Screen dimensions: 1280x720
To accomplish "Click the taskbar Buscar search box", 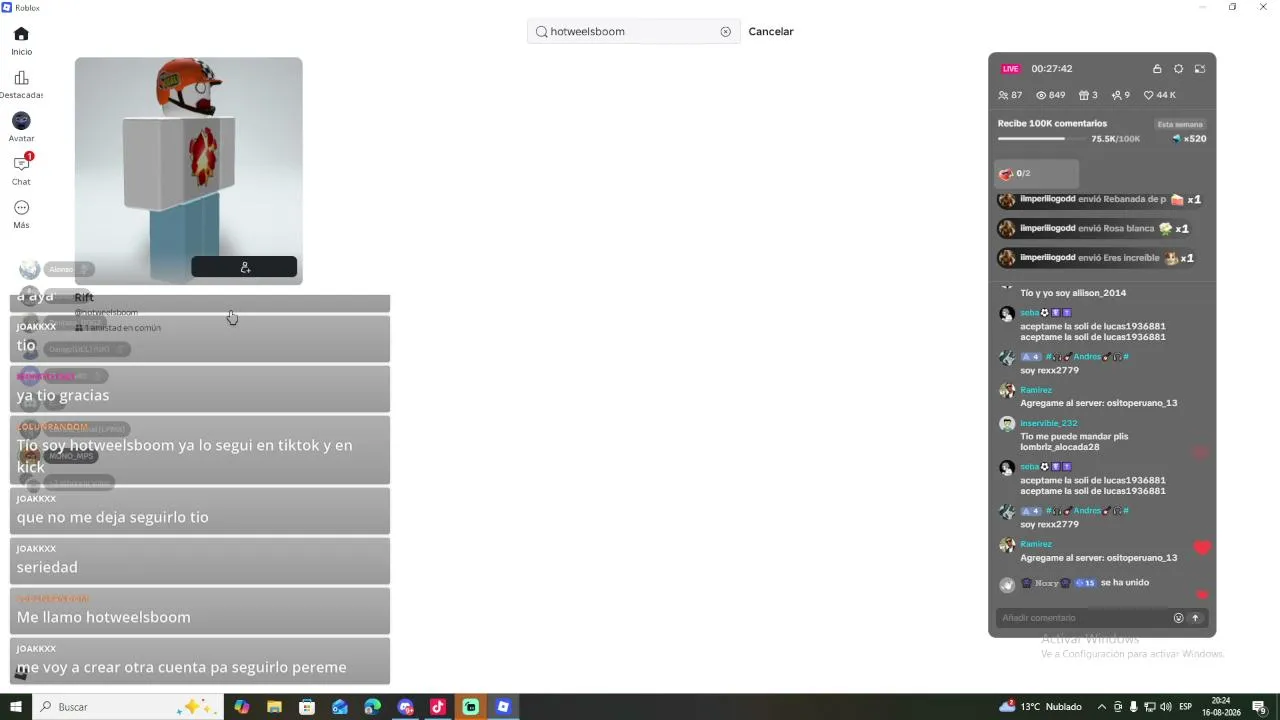I will pyautogui.click(x=128, y=707).
